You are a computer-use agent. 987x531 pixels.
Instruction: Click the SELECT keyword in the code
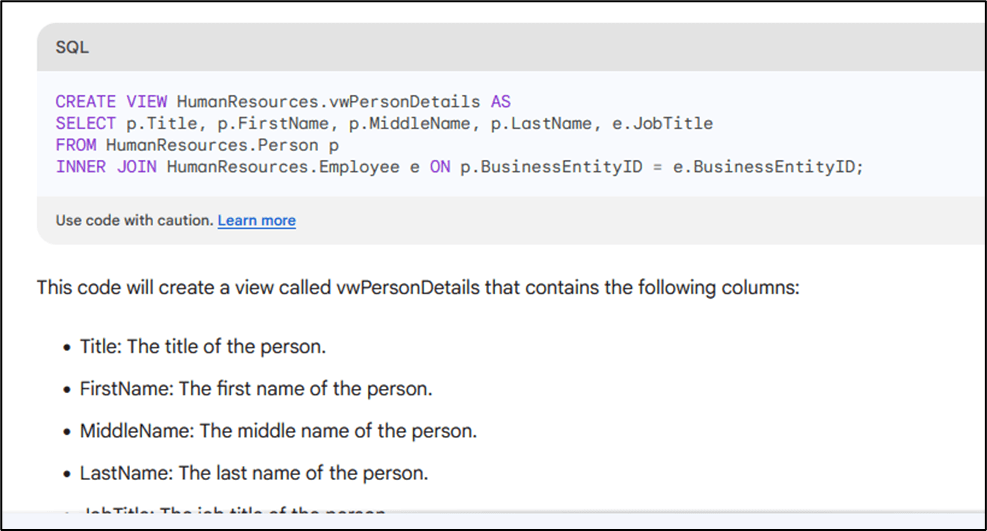[x=86, y=123]
